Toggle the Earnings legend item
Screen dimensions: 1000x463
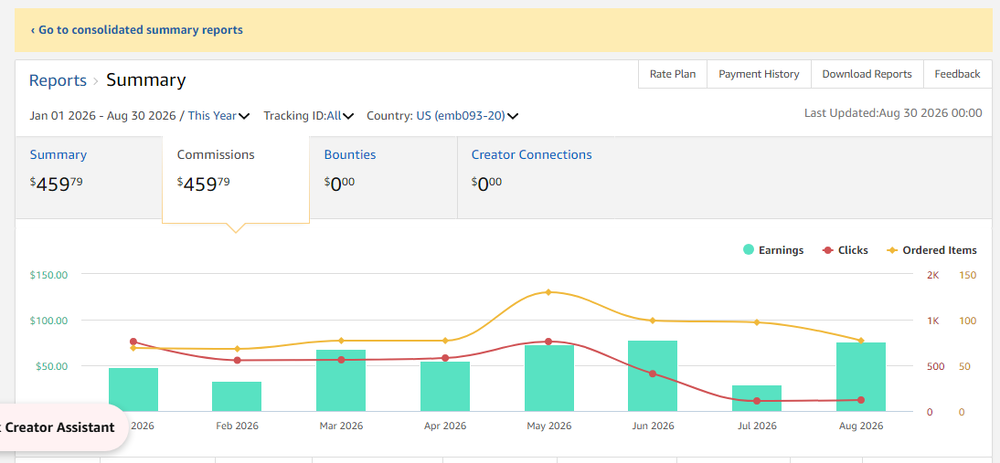click(x=773, y=250)
